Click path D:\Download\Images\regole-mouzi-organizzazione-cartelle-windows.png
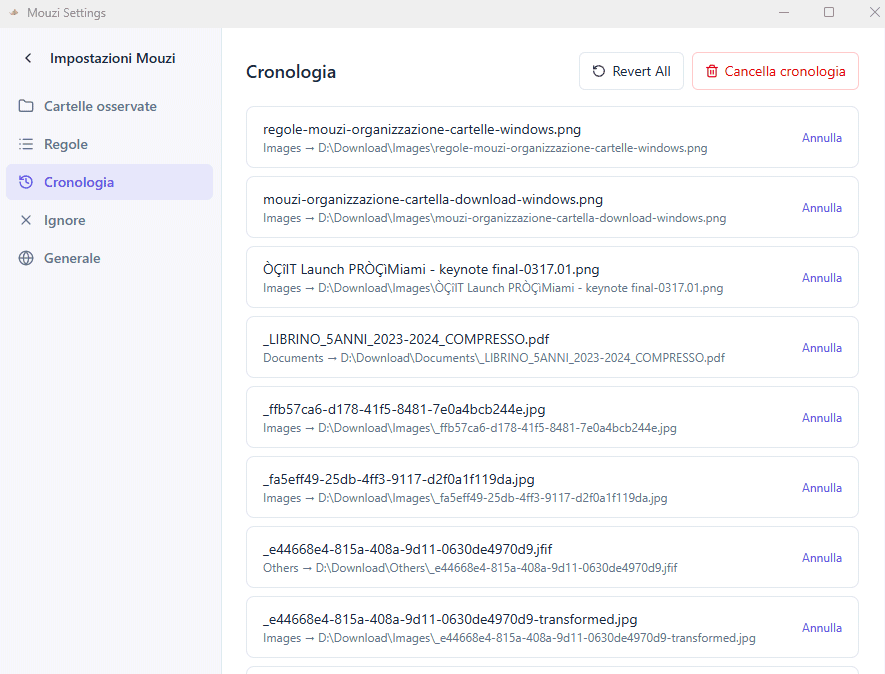The image size is (885, 674). 512,148
